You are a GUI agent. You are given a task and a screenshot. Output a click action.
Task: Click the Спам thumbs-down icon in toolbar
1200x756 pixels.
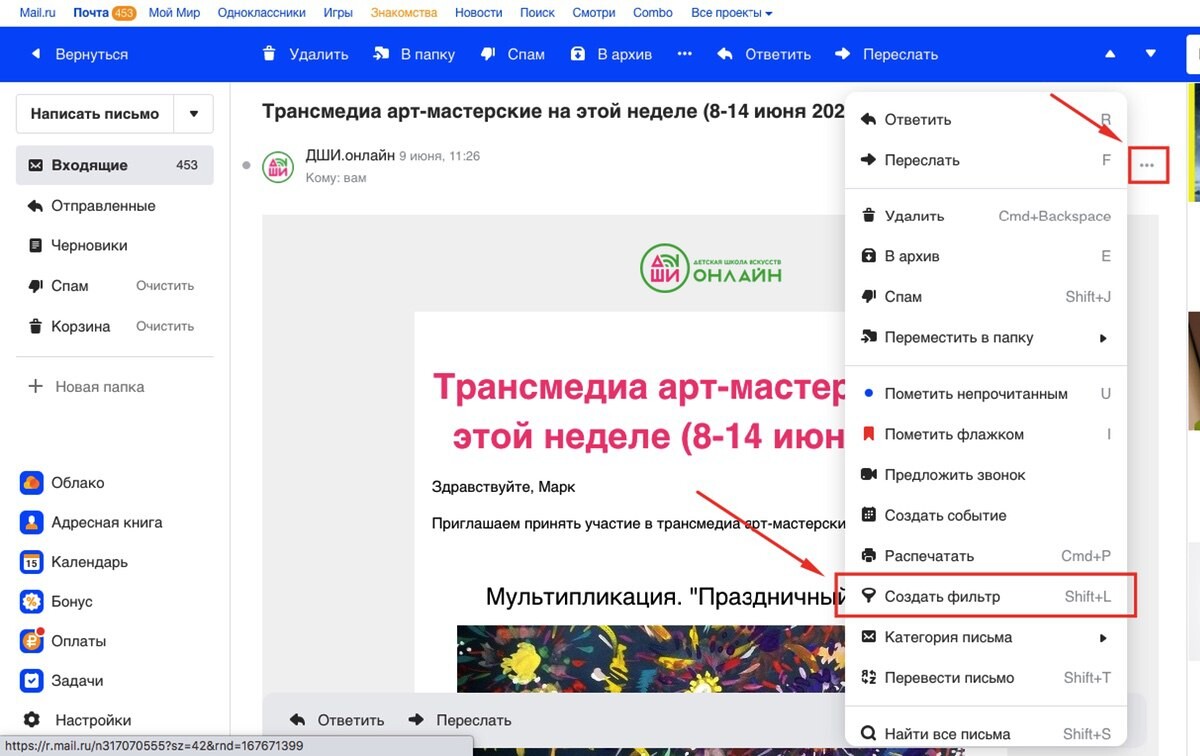pyautogui.click(x=488, y=54)
